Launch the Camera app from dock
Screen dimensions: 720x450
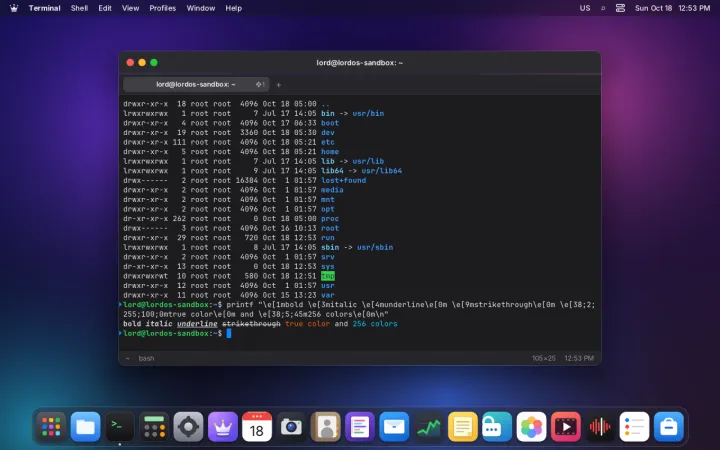(x=291, y=427)
